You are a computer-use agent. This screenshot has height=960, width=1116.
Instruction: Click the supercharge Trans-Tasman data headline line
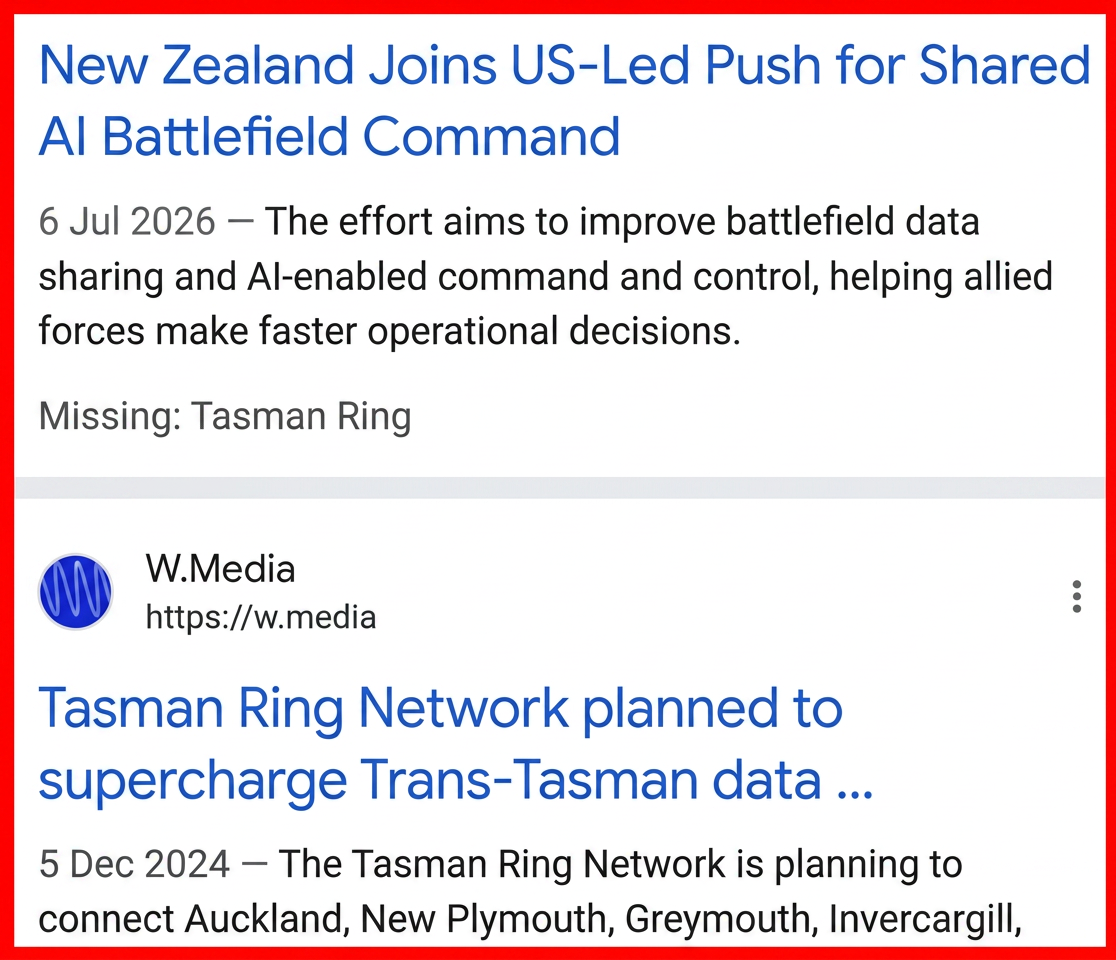point(456,781)
